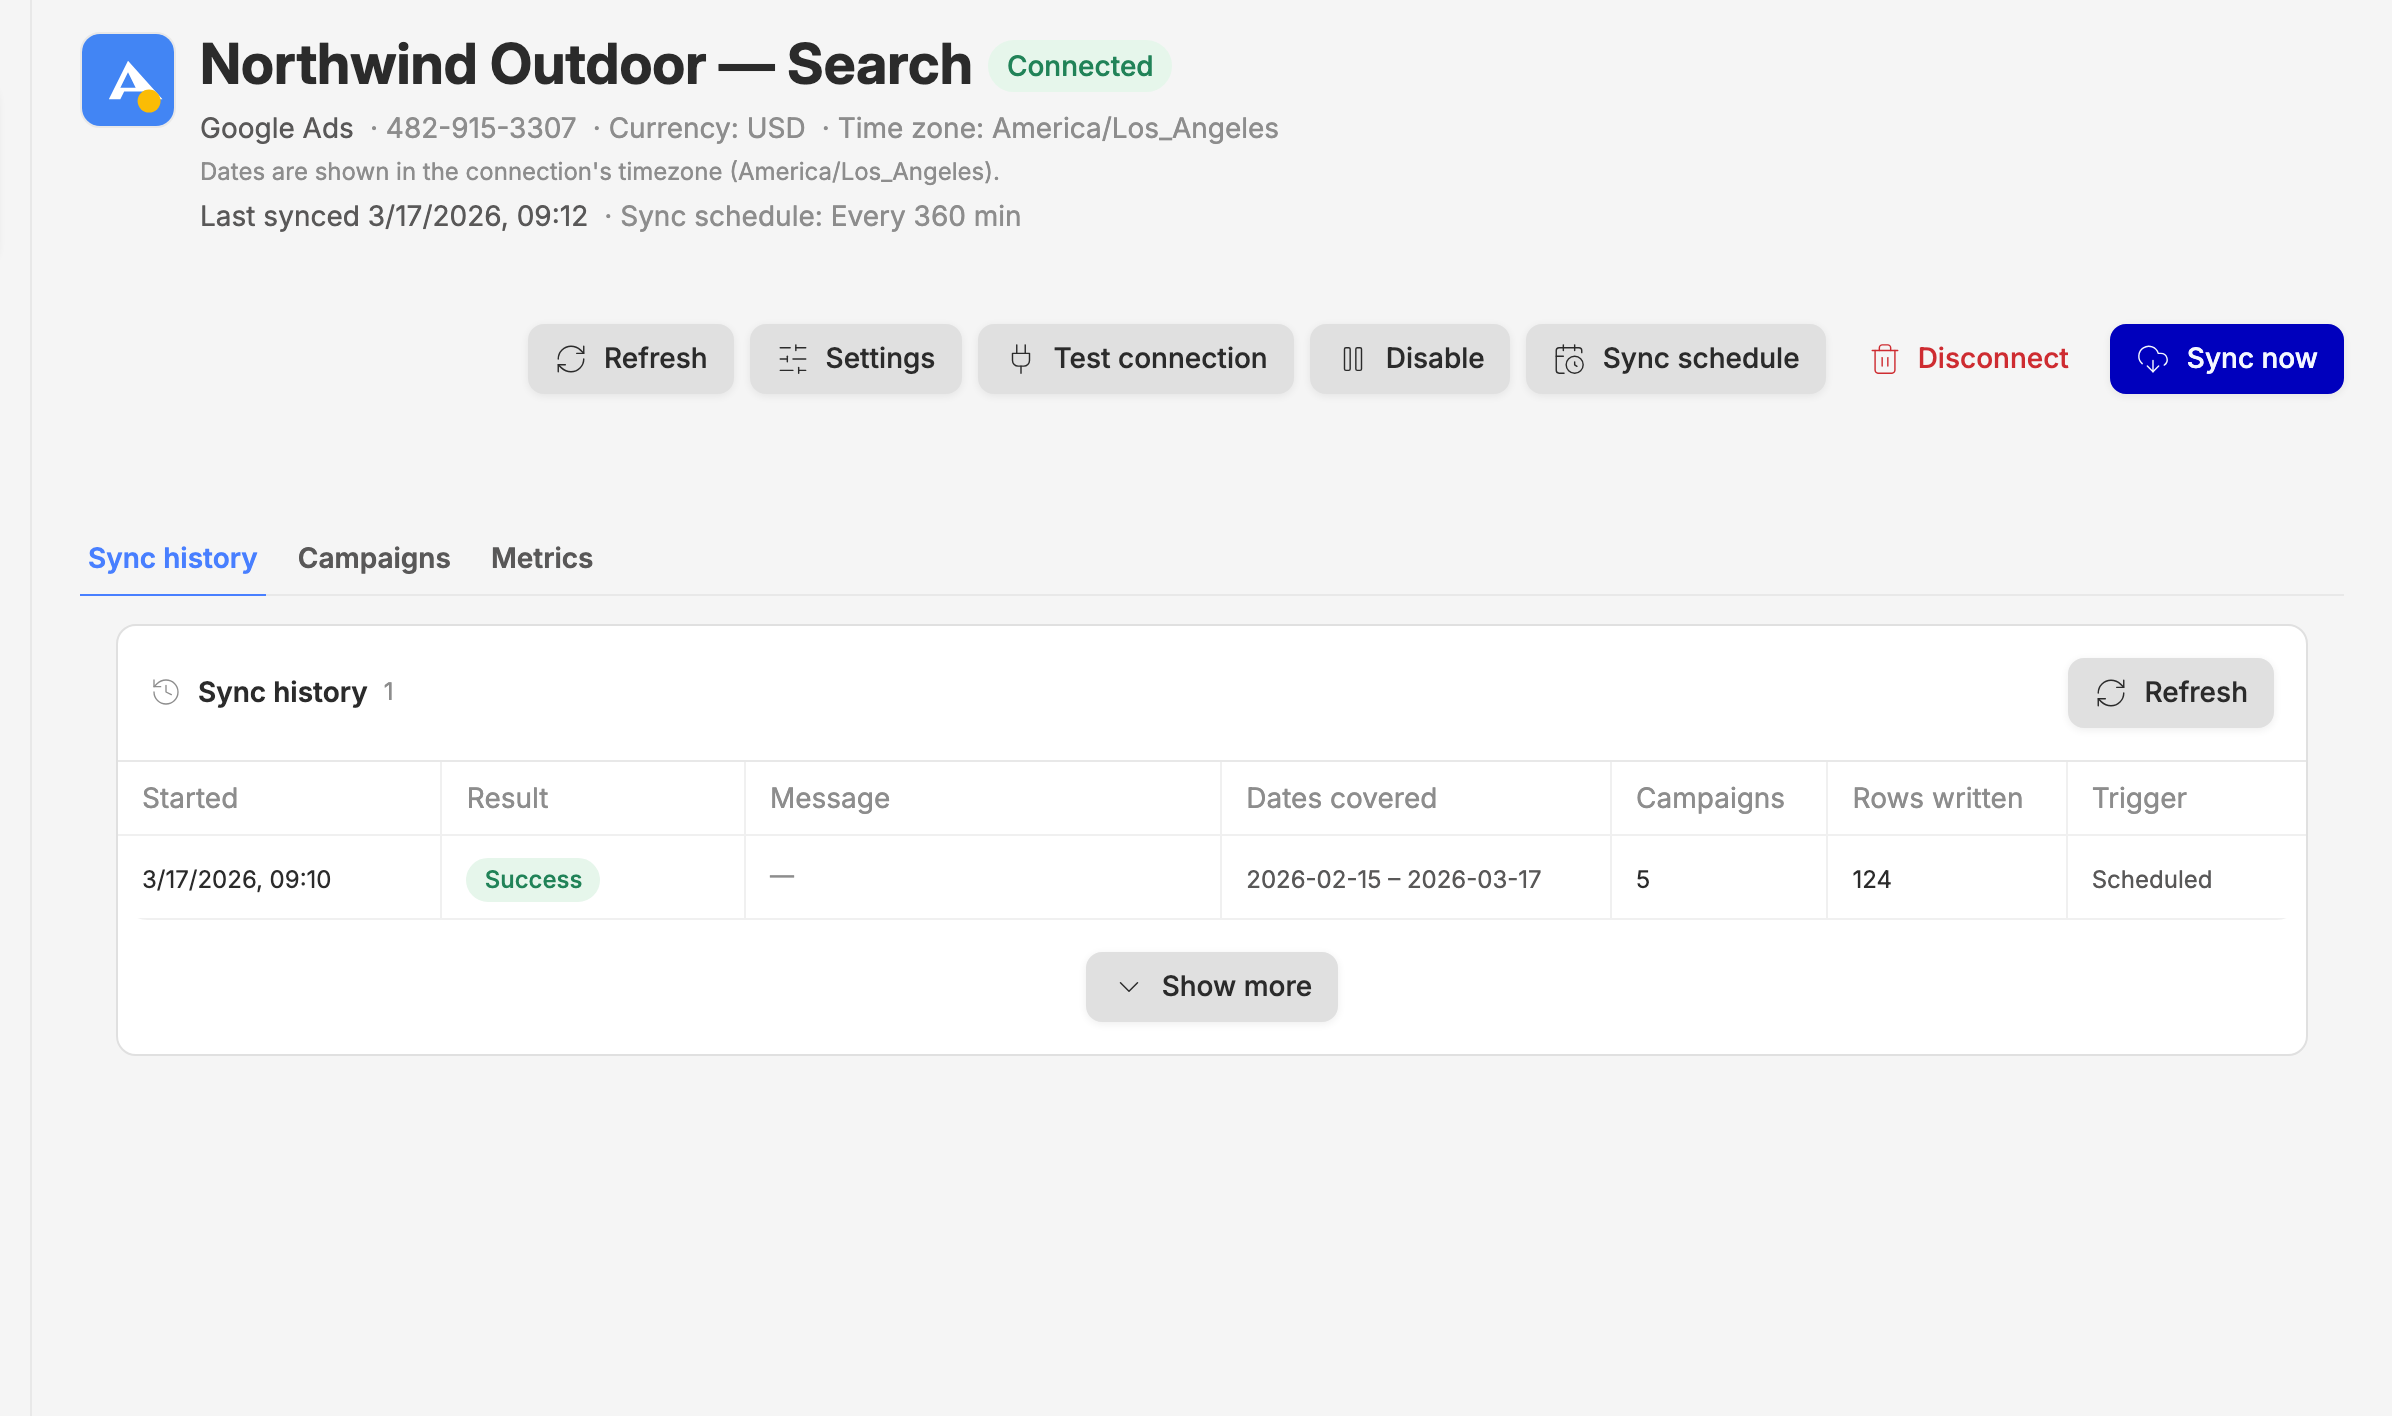
Task: Click the Time zone: America/Los_Angeles label
Action: tap(1058, 128)
